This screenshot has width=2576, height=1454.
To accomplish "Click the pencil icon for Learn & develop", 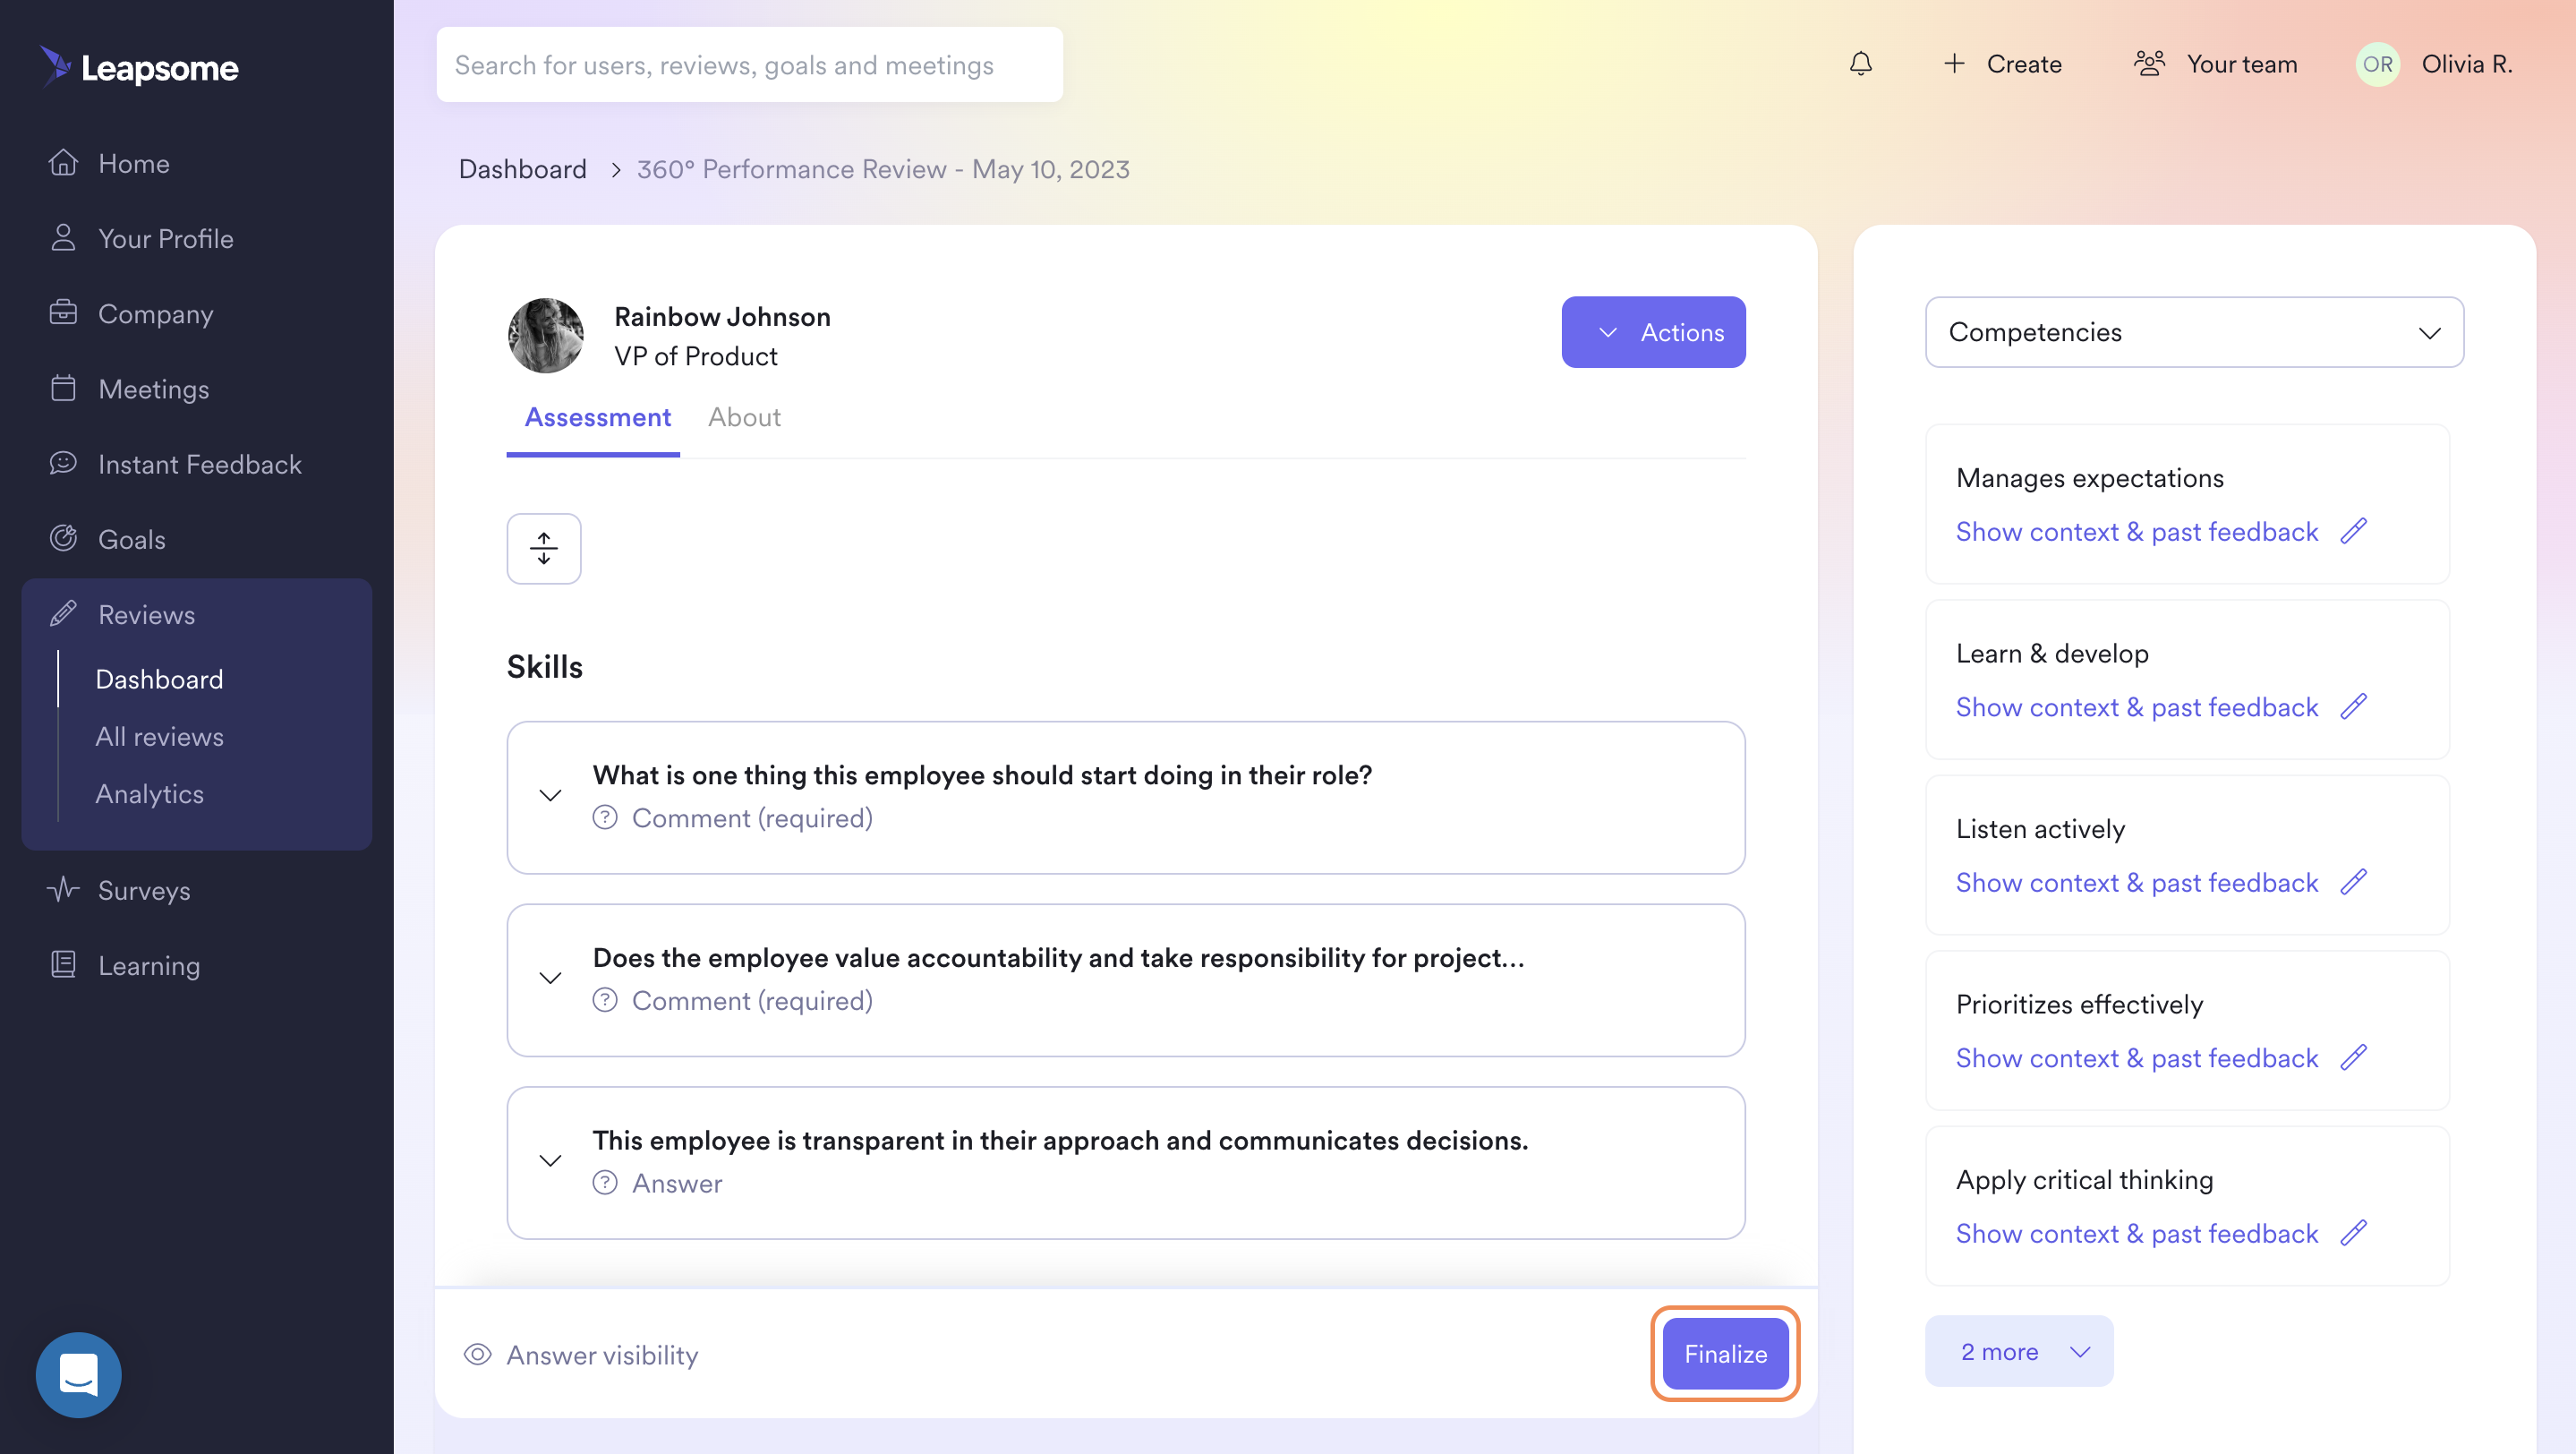I will (x=2354, y=707).
